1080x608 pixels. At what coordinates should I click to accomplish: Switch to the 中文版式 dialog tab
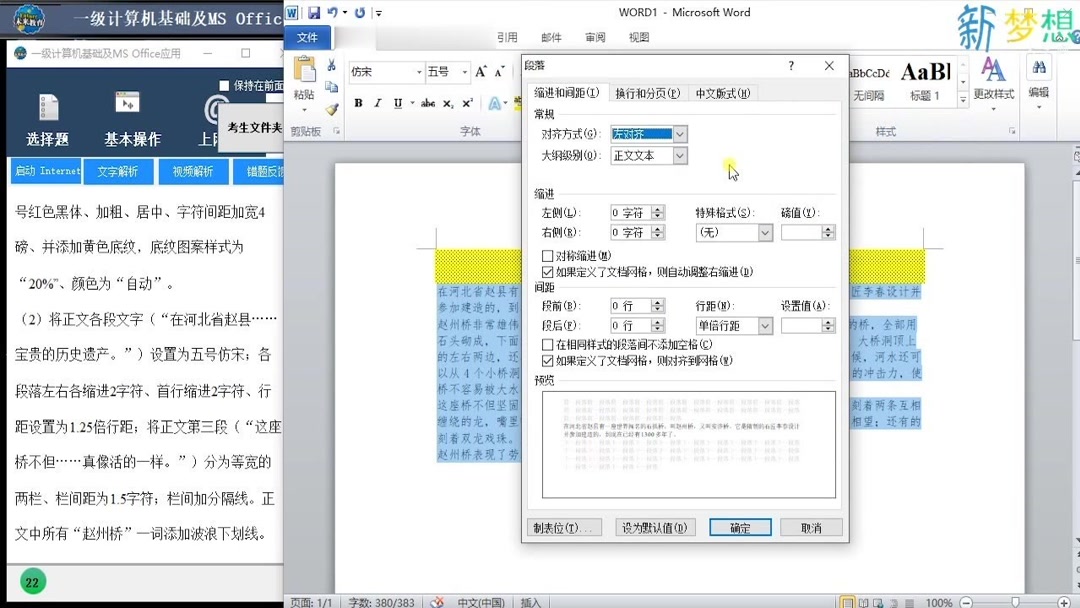coord(721,93)
